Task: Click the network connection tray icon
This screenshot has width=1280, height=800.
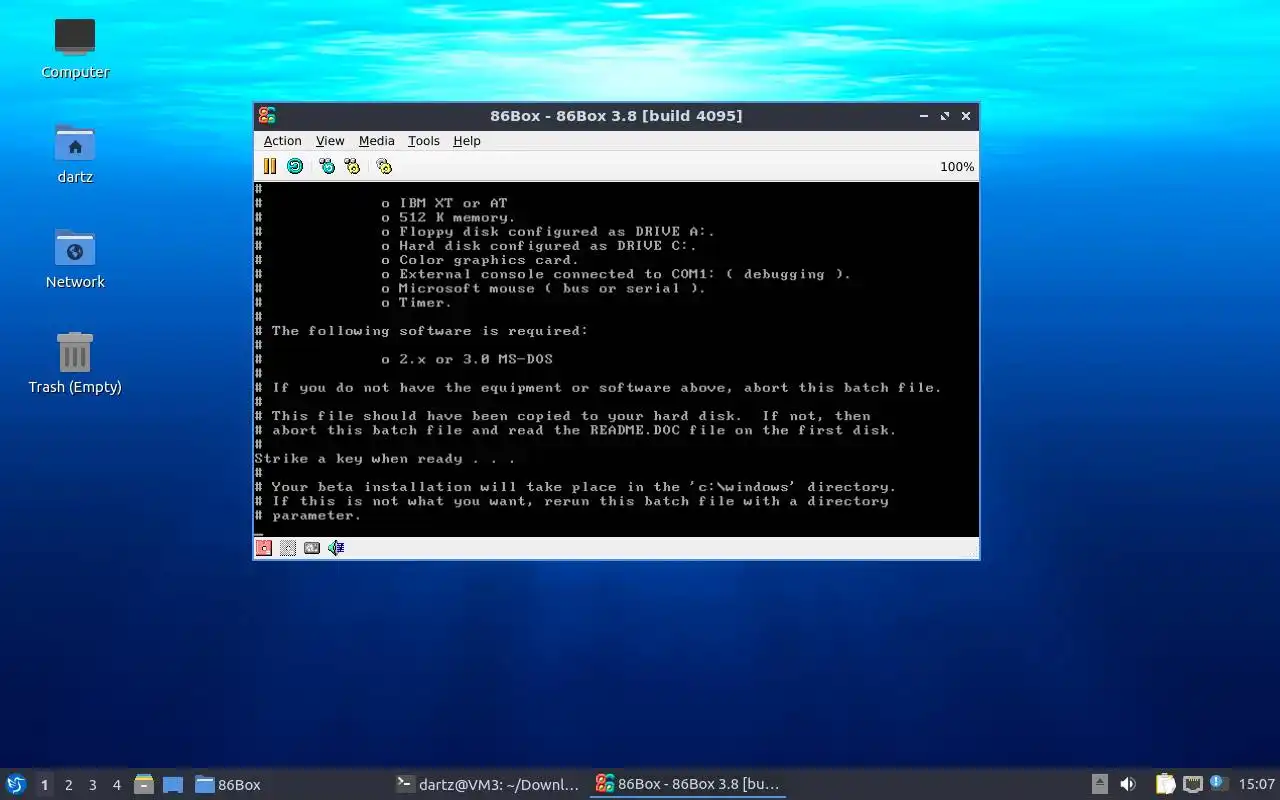Action: (x=1192, y=784)
